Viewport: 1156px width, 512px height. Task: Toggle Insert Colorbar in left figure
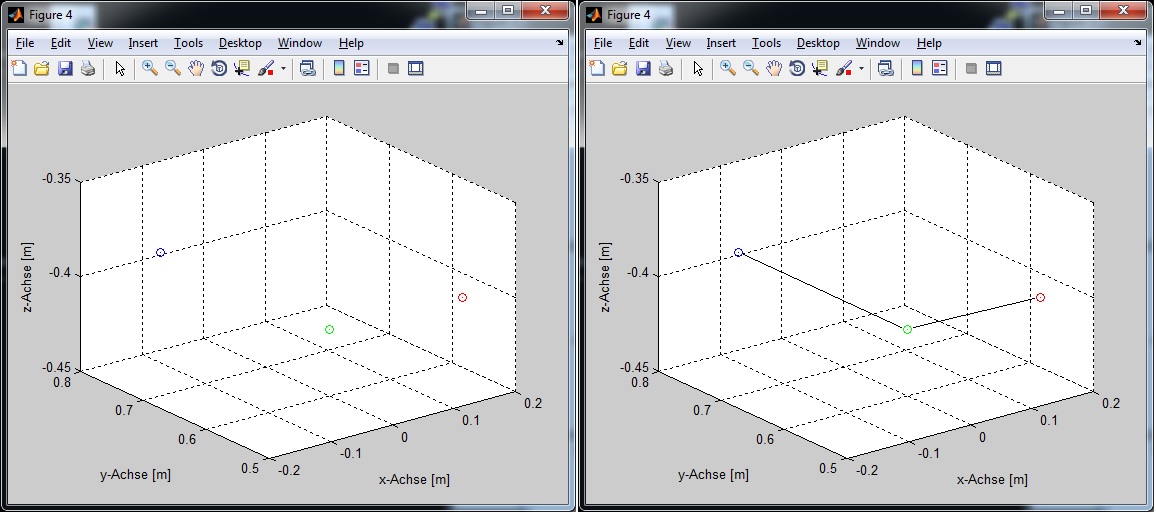coord(339,69)
